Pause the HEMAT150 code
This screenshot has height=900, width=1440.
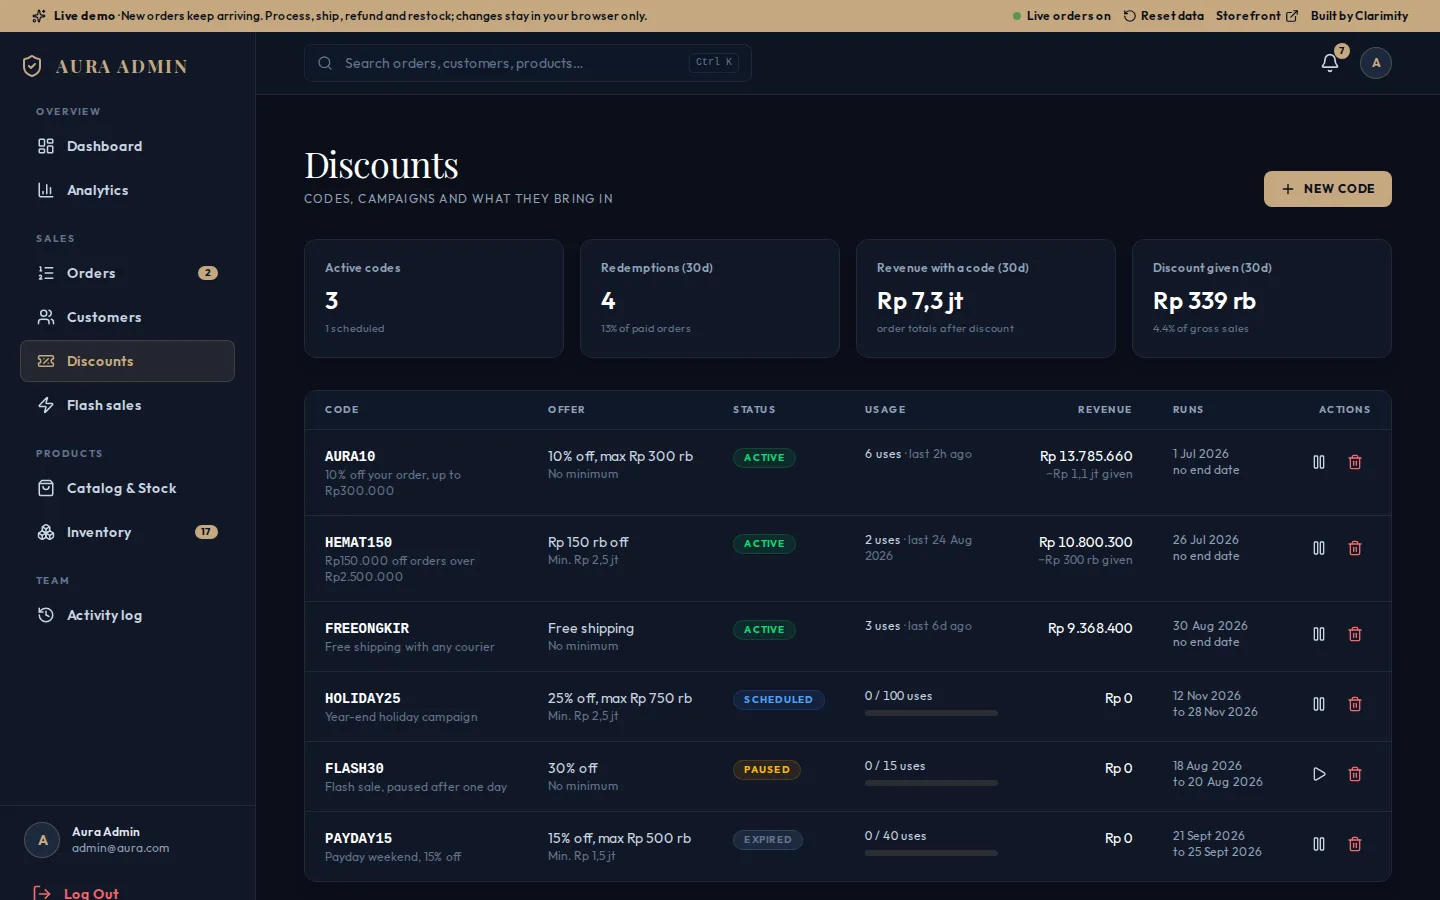tap(1319, 548)
